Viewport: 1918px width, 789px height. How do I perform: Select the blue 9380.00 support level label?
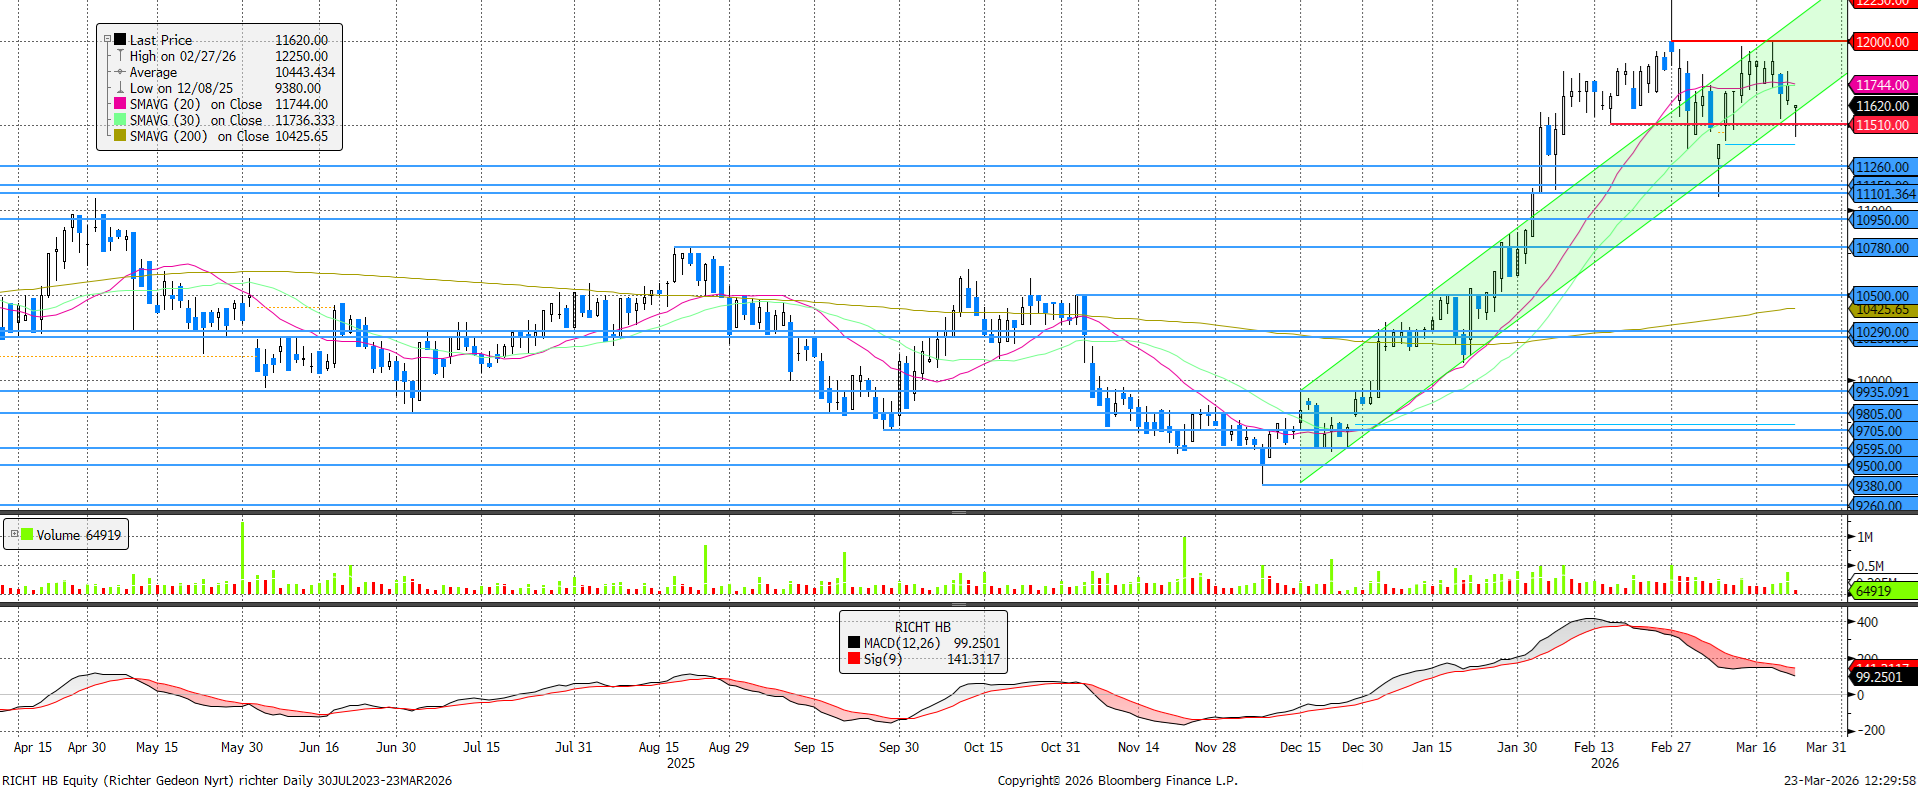tap(1882, 486)
